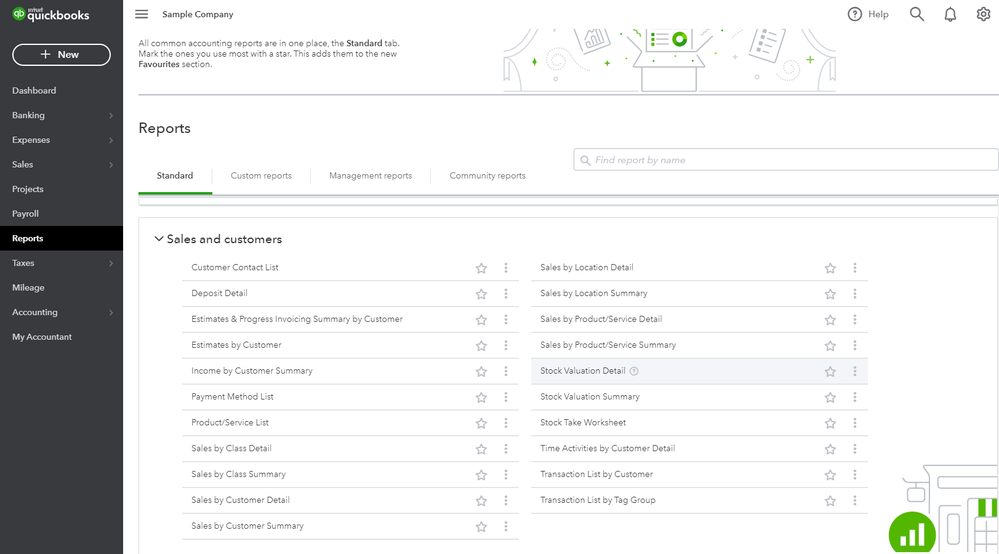Viewport: 999px width, 554px height.
Task: Switch to the Custom reports tab
Action: (x=261, y=176)
